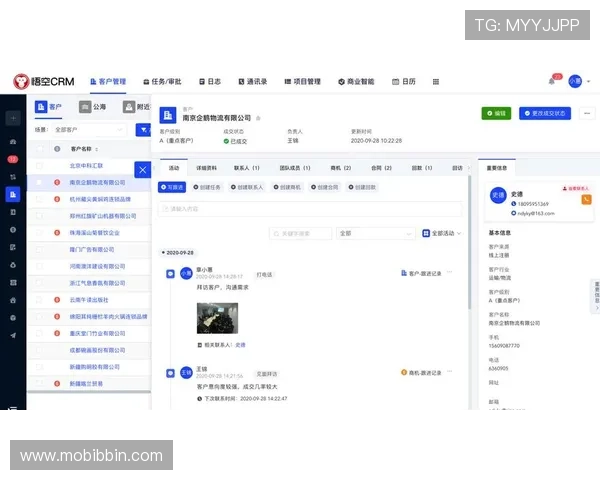The image size is (600, 480).
Task: Click the star favorite icon beside company name
Action: tap(258, 118)
